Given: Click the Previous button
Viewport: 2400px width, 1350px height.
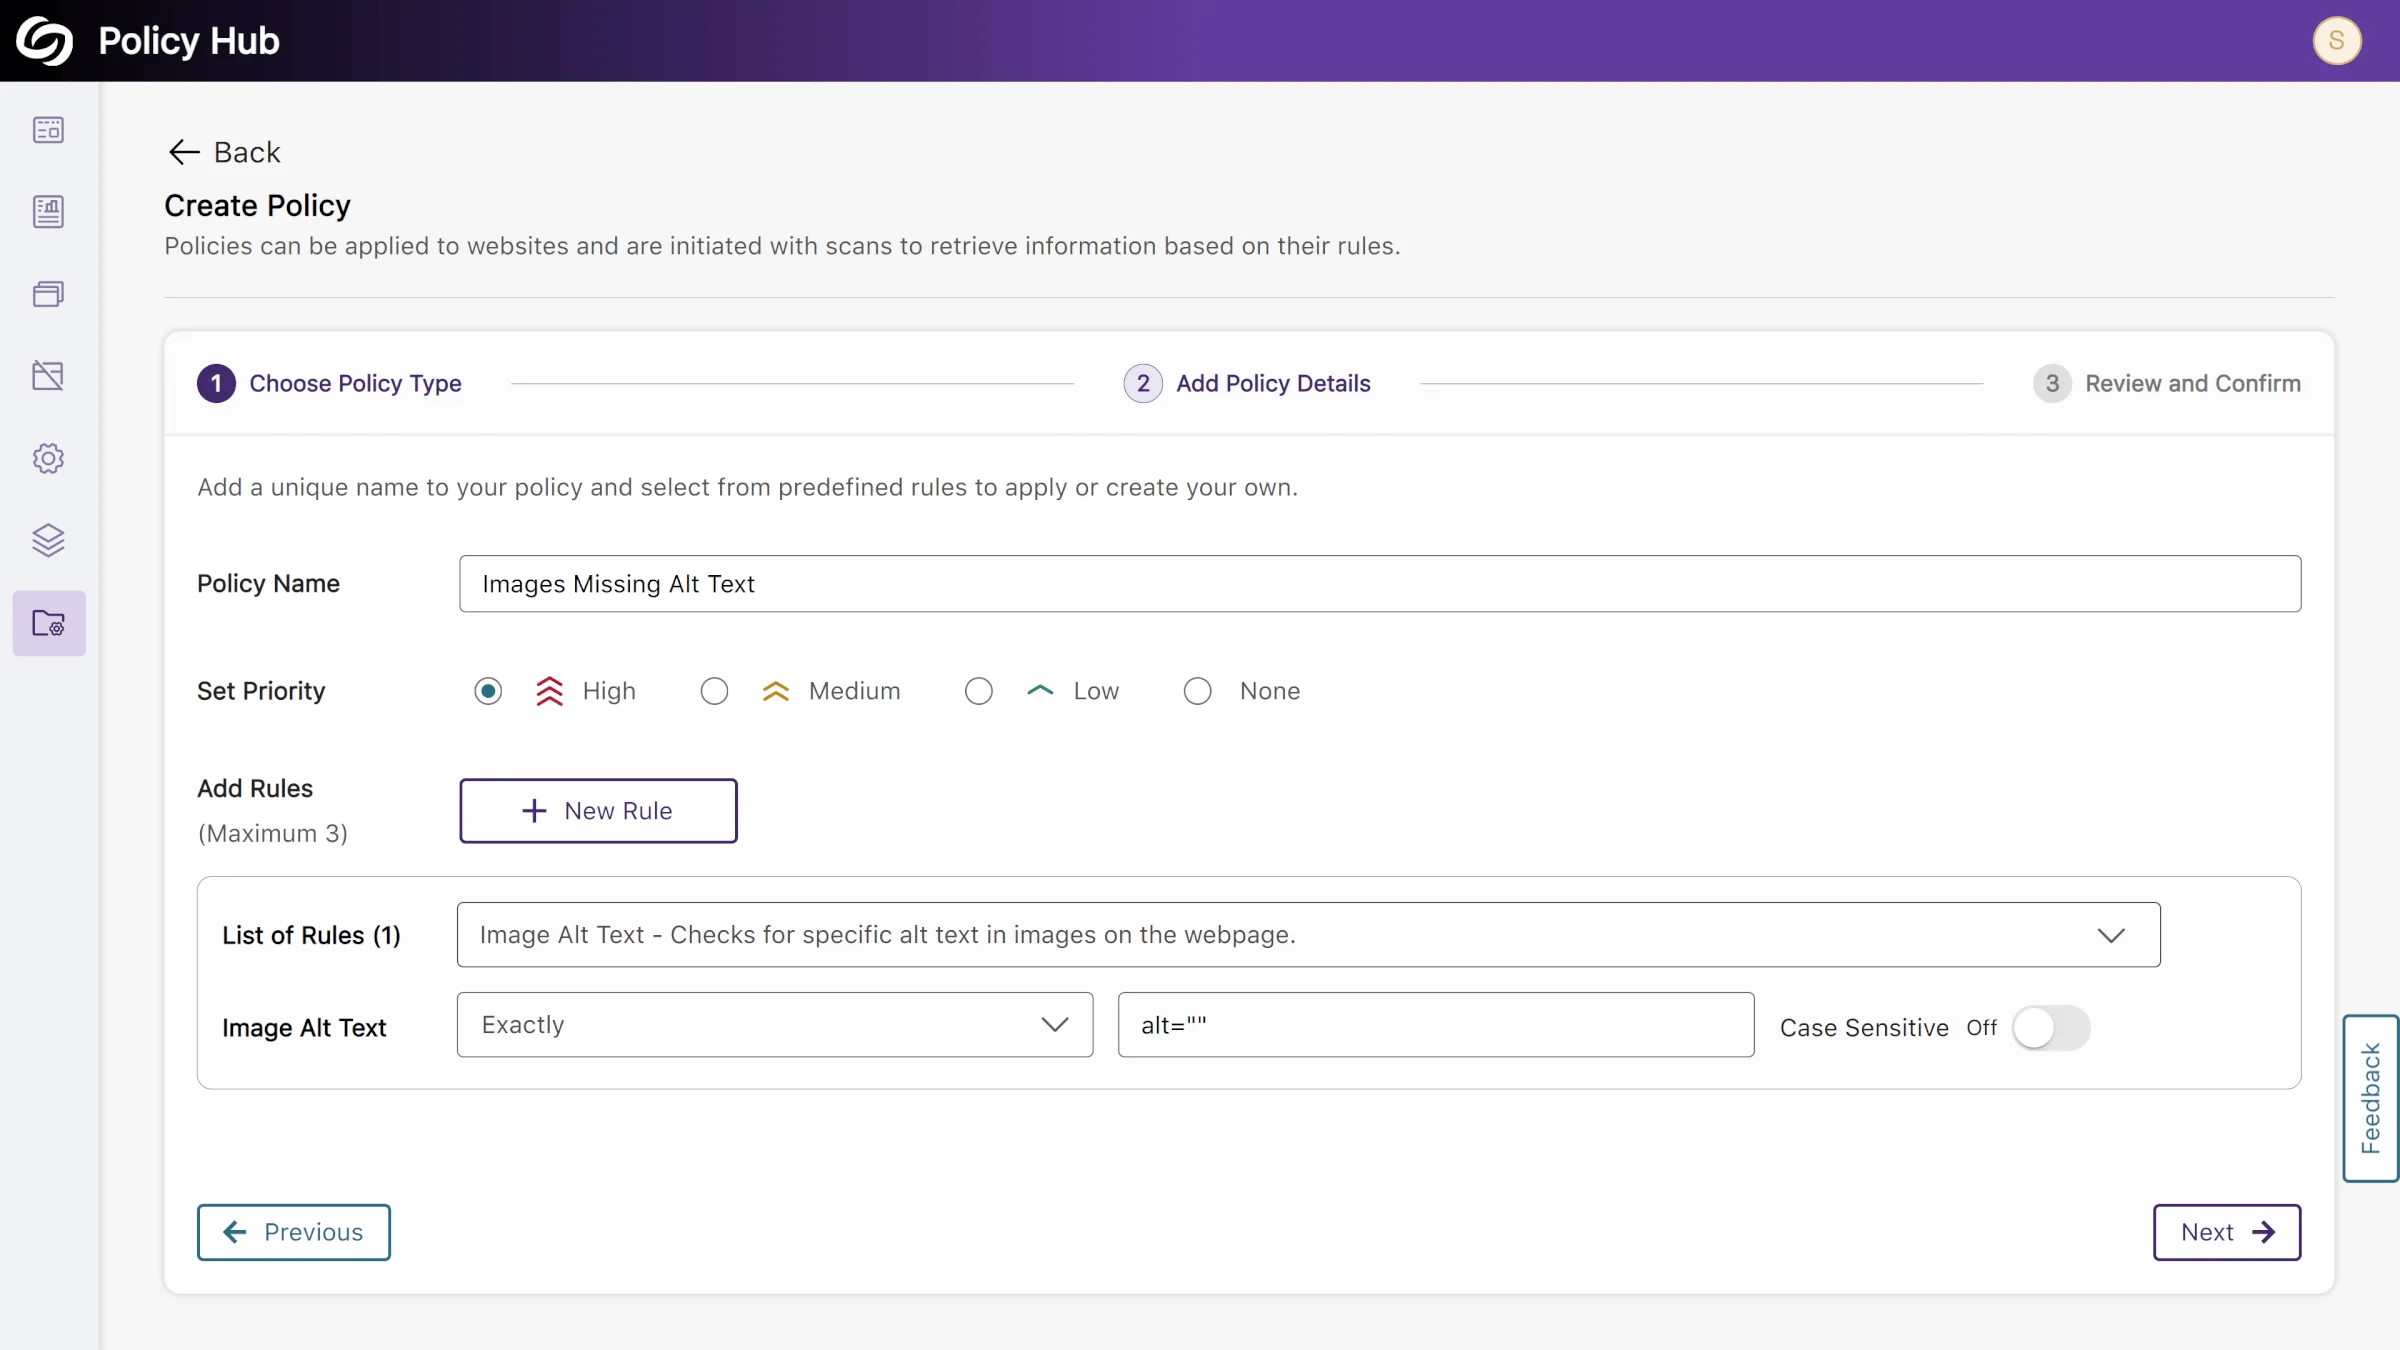Looking at the screenshot, I should point(294,1232).
